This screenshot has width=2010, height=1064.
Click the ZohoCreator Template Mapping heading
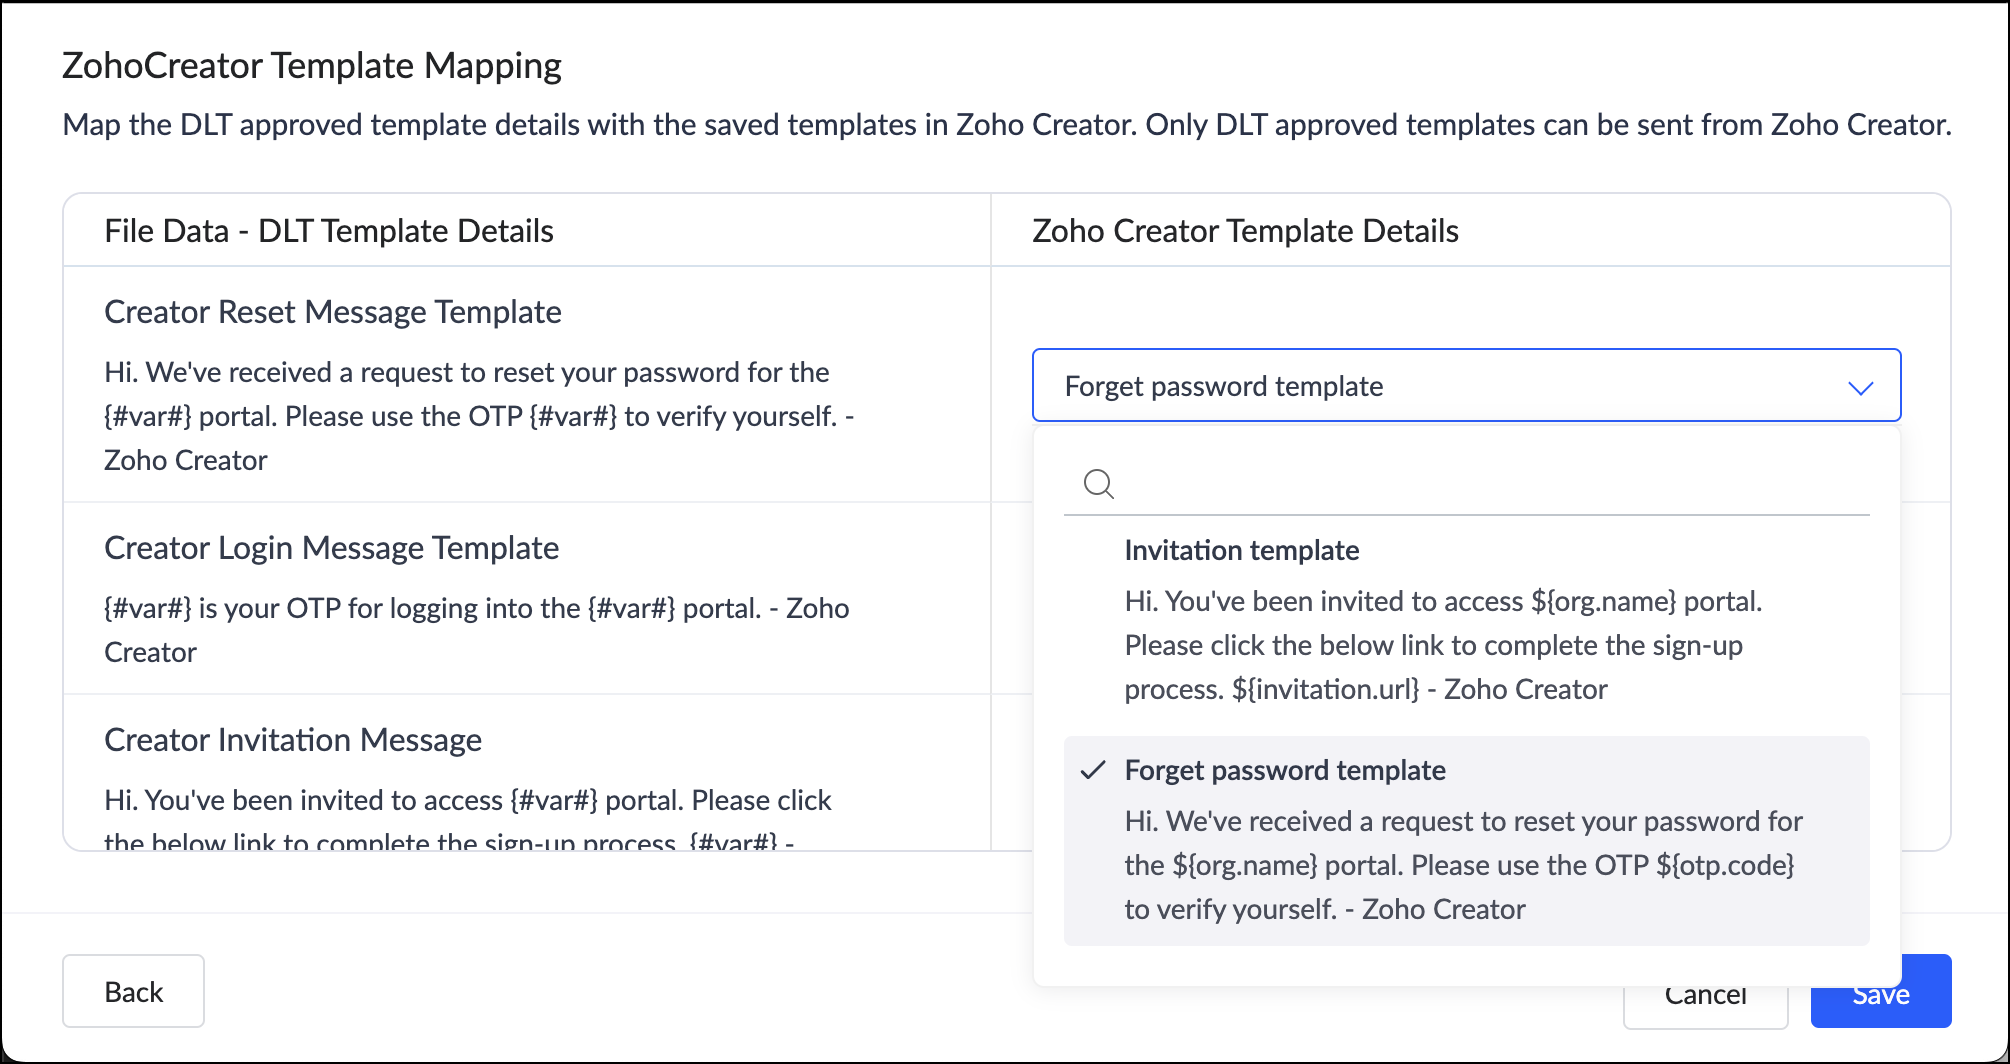pyautogui.click(x=312, y=66)
